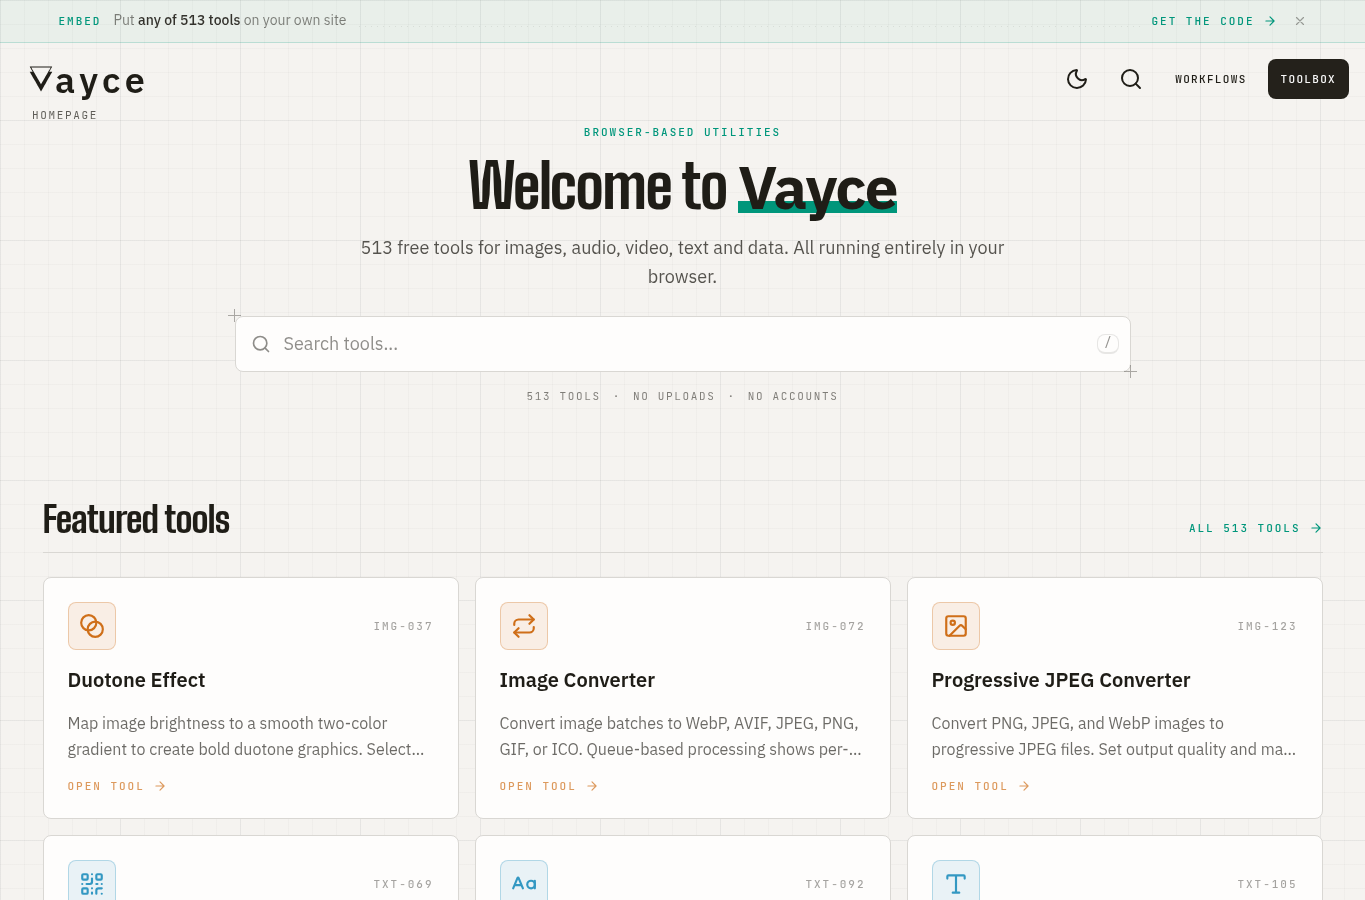Click the TXT-069 tool code label
This screenshot has height=900, width=1365.
[x=403, y=884]
